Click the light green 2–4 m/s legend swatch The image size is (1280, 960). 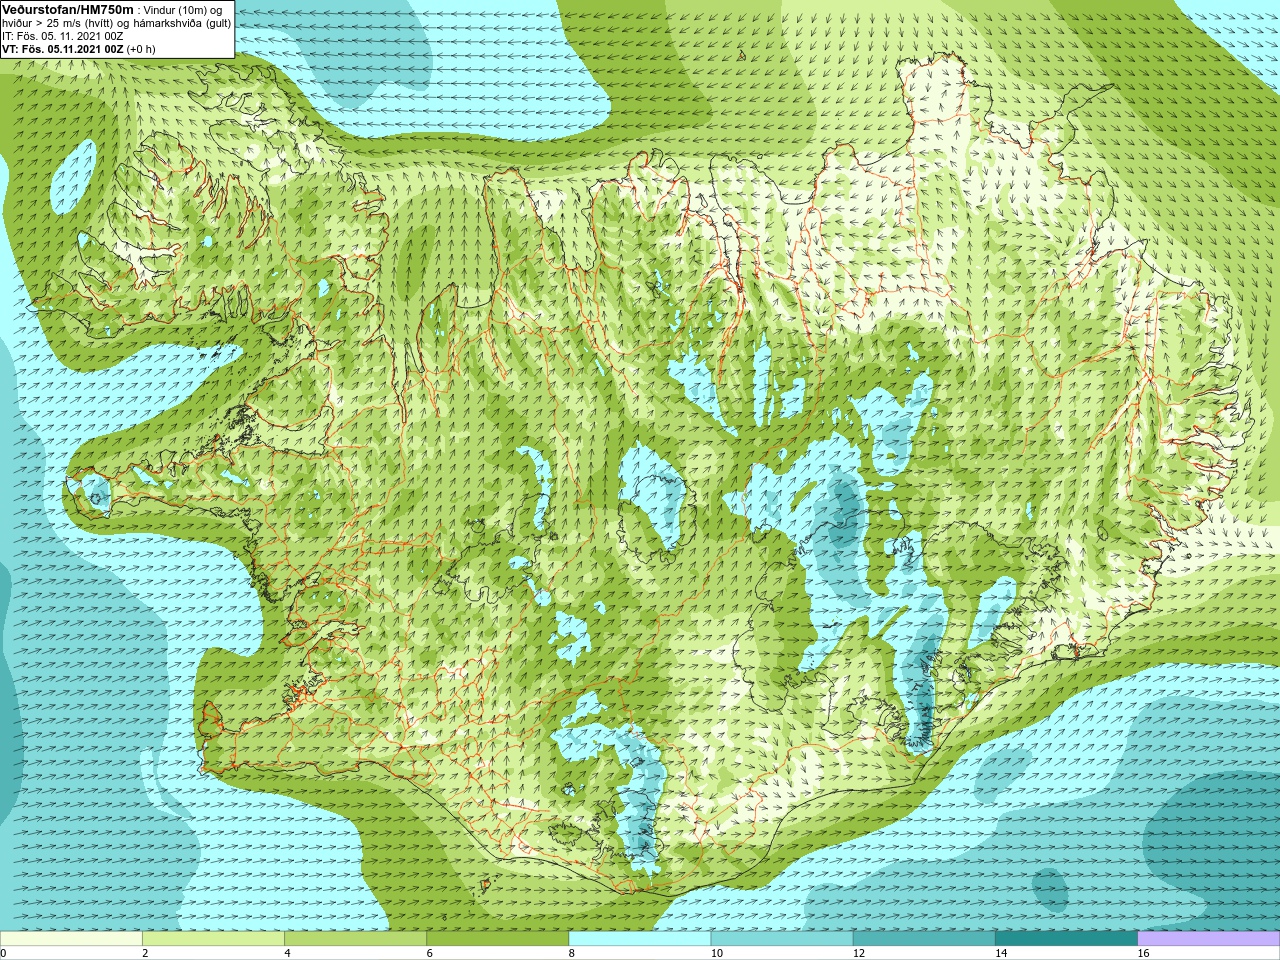click(x=213, y=939)
